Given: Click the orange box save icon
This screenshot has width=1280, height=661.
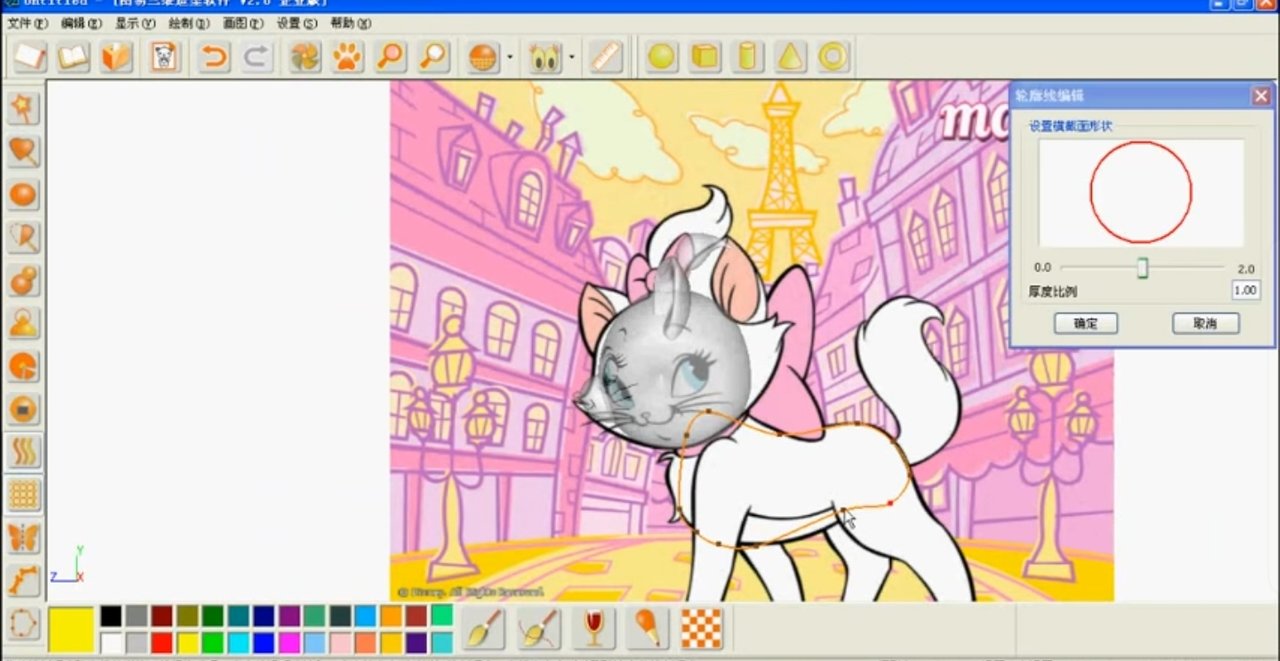Looking at the screenshot, I should click(117, 57).
